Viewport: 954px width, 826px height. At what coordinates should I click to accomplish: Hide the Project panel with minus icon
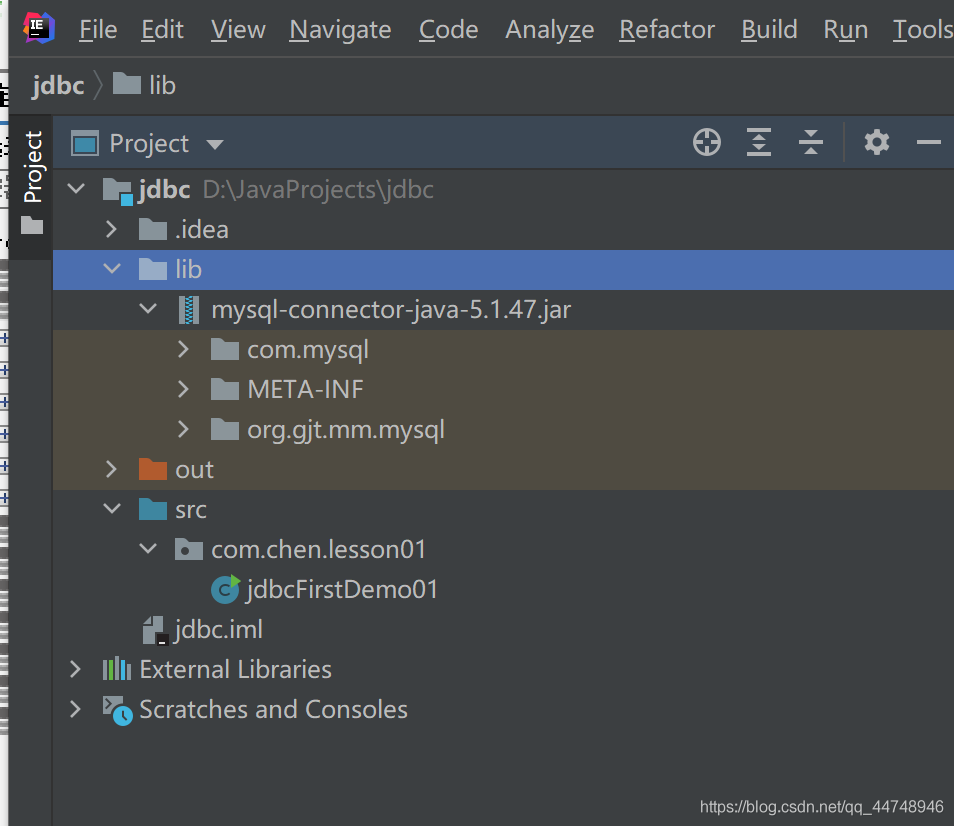tap(928, 143)
